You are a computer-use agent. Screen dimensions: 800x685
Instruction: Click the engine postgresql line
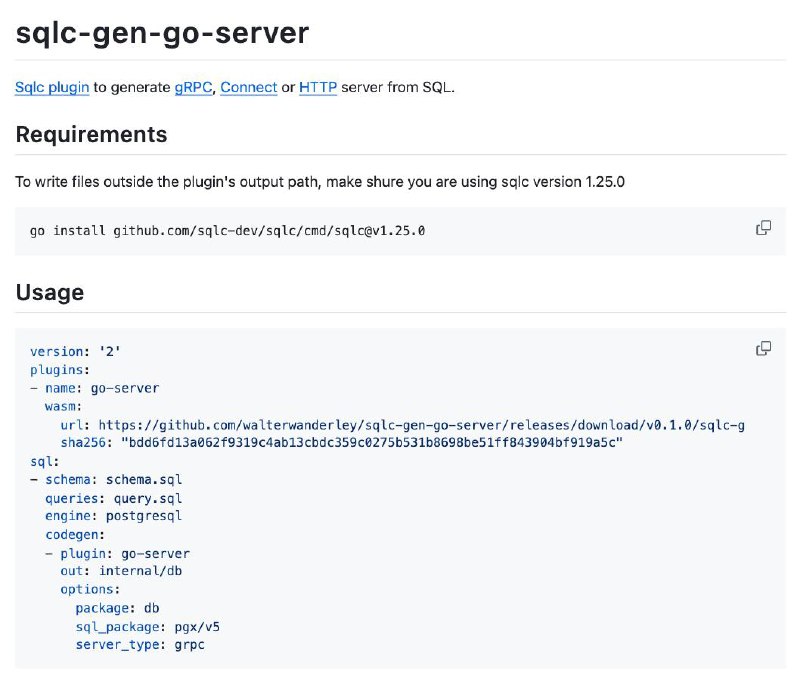coord(113,516)
